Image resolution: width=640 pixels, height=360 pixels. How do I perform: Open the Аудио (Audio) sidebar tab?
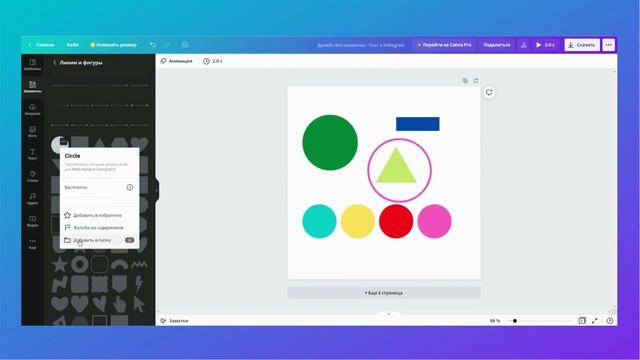click(x=32, y=199)
